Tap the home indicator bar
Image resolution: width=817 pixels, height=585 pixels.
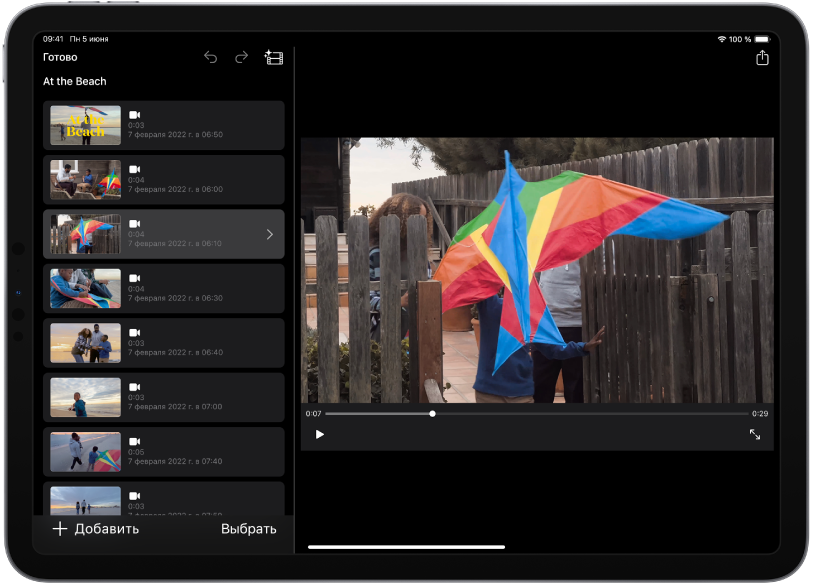pyautogui.click(x=406, y=547)
